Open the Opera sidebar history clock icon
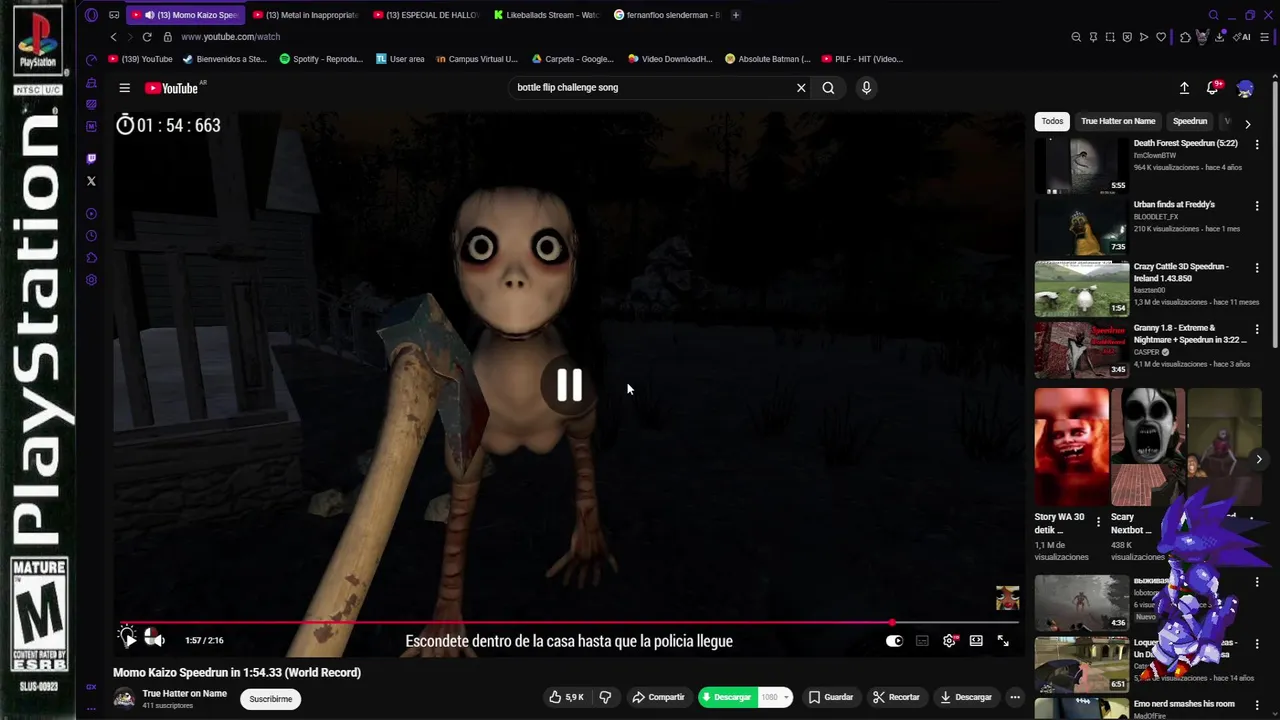The height and width of the screenshot is (720, 1280). pyautogui.click(x=91, y=236)
